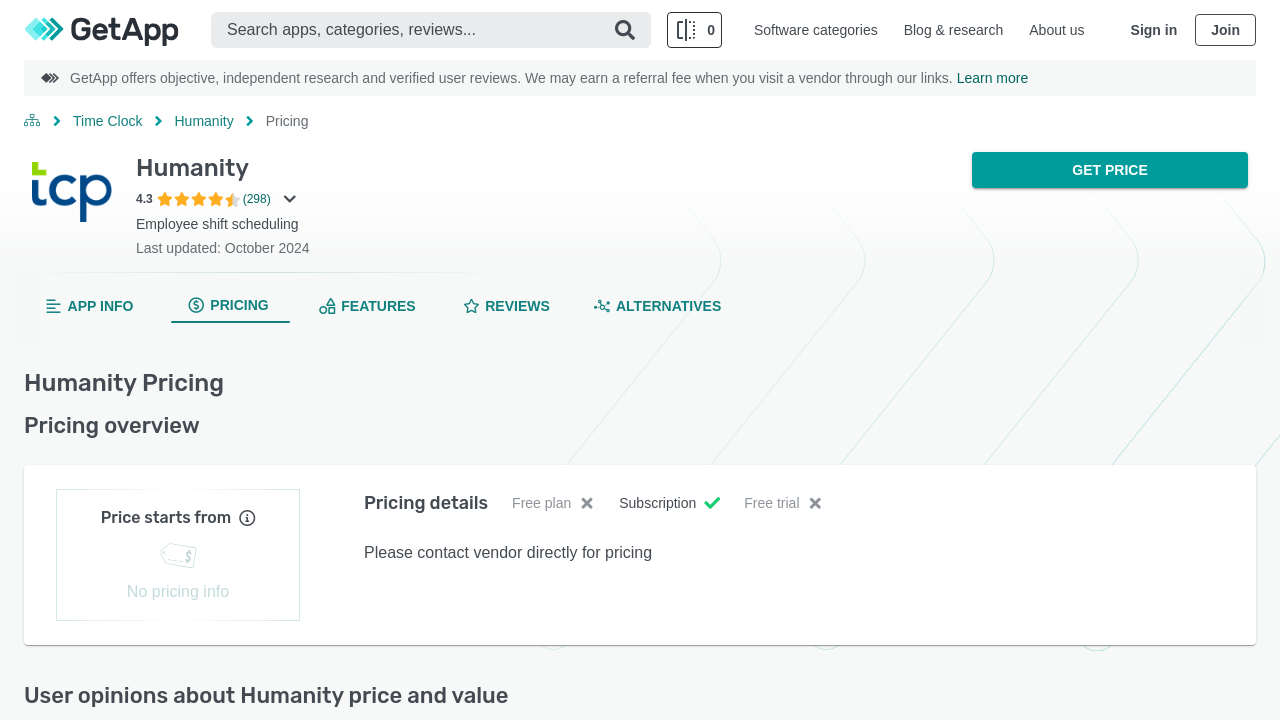This screenshot has width=1280, height=720.
Task: Click the Price starts from info icon
Action: (x=247, y=518)
